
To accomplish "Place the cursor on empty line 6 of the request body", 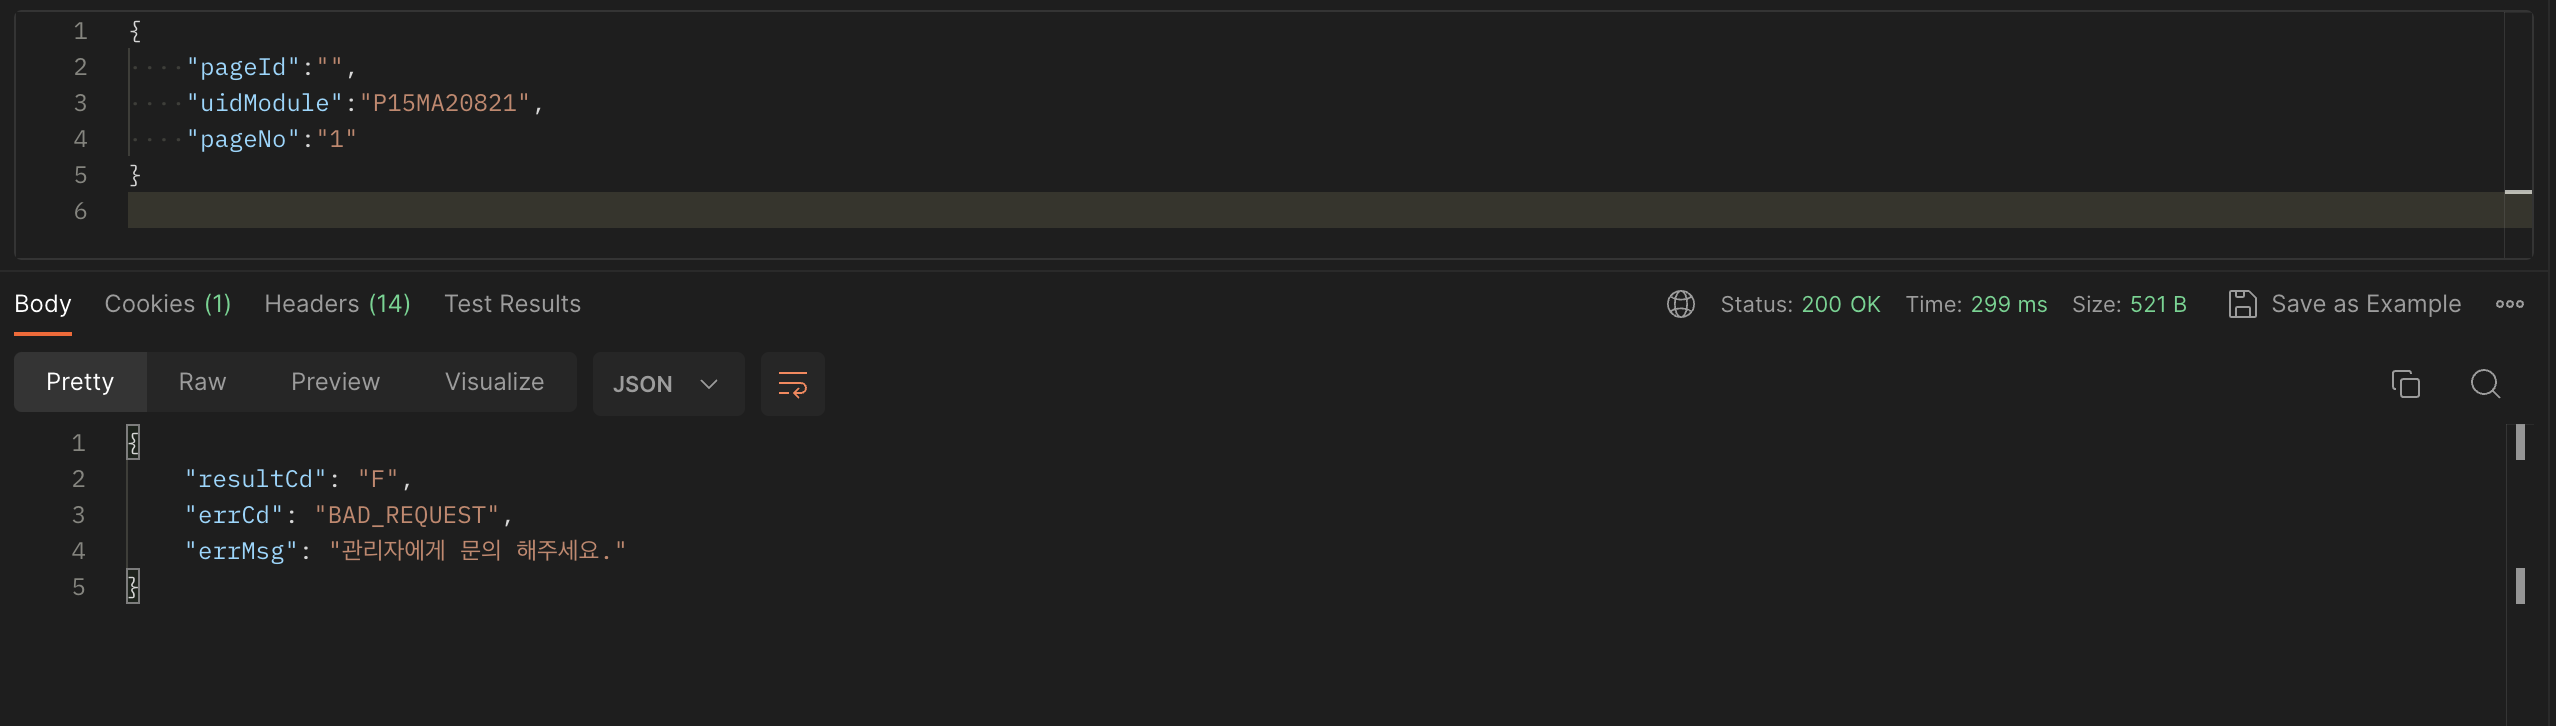I will [x=1315, y=210].
